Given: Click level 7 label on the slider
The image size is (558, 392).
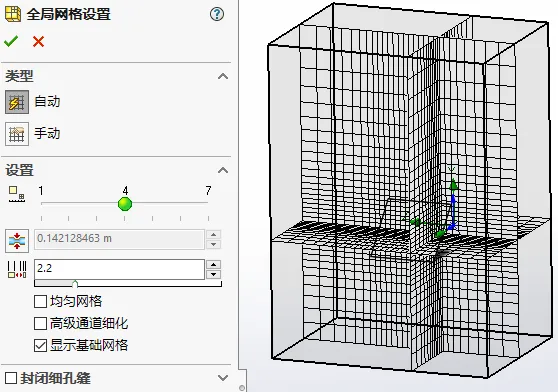Looking at the screenshot, I should [x=208, y=191].
